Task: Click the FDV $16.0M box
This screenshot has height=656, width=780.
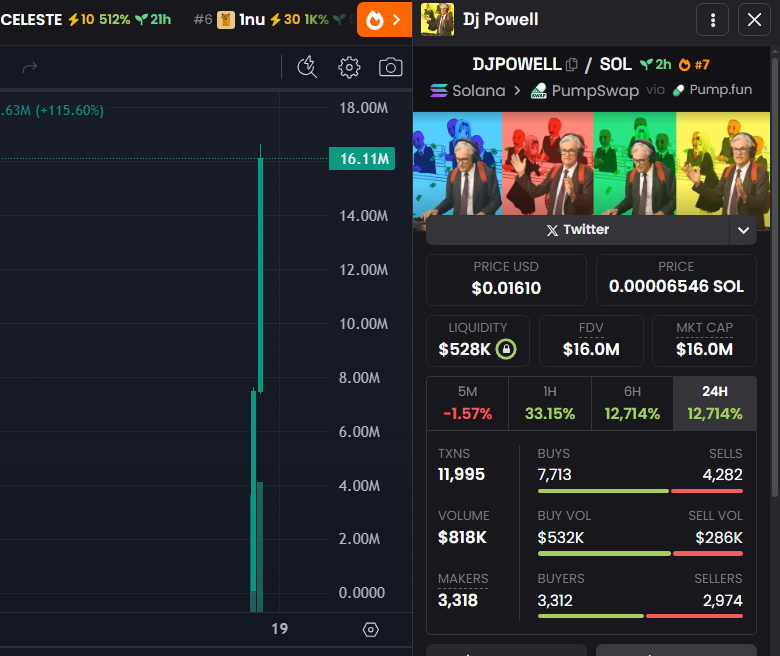Action: [x=591, y=341]
